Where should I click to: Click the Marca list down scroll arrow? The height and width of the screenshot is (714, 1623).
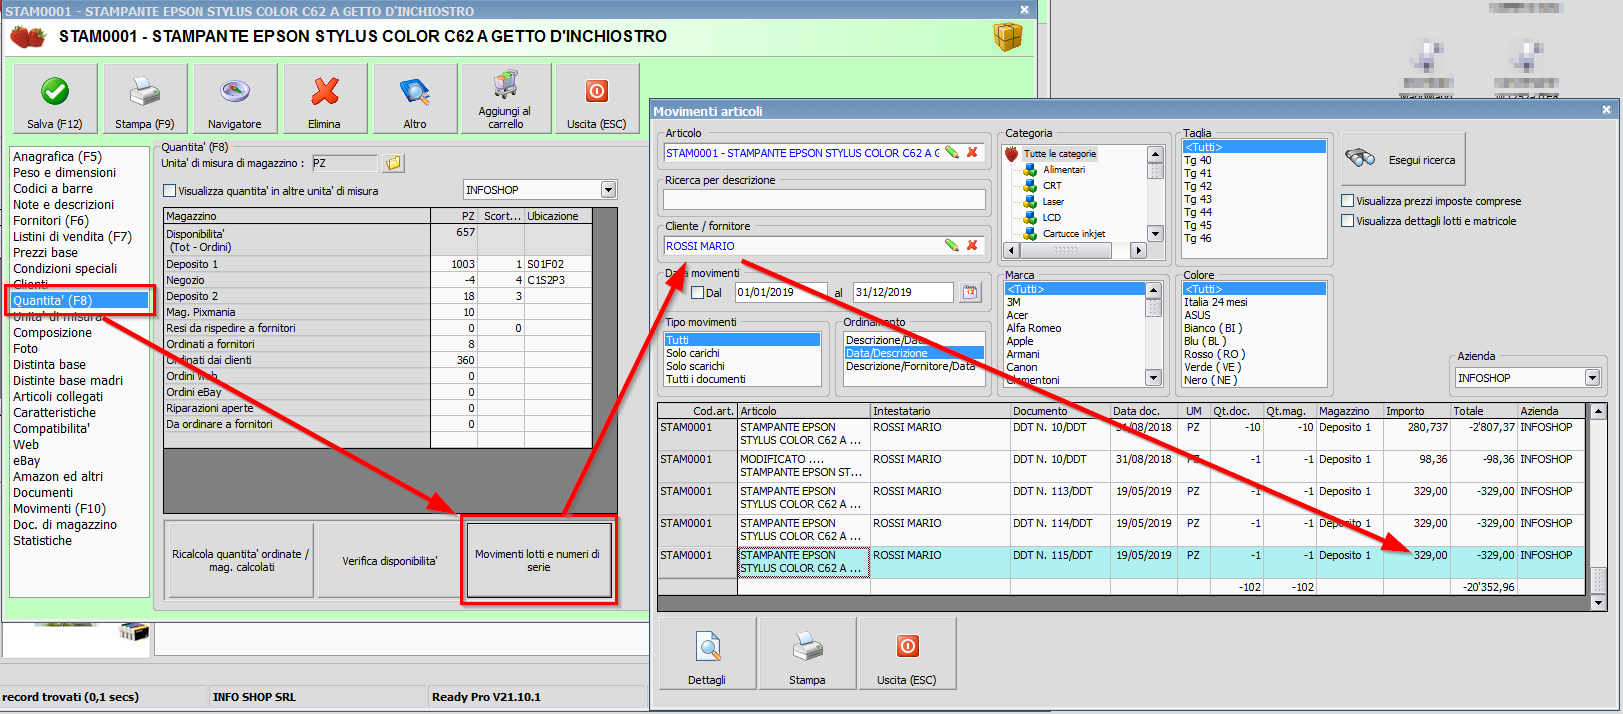[x=1153, y=378]
